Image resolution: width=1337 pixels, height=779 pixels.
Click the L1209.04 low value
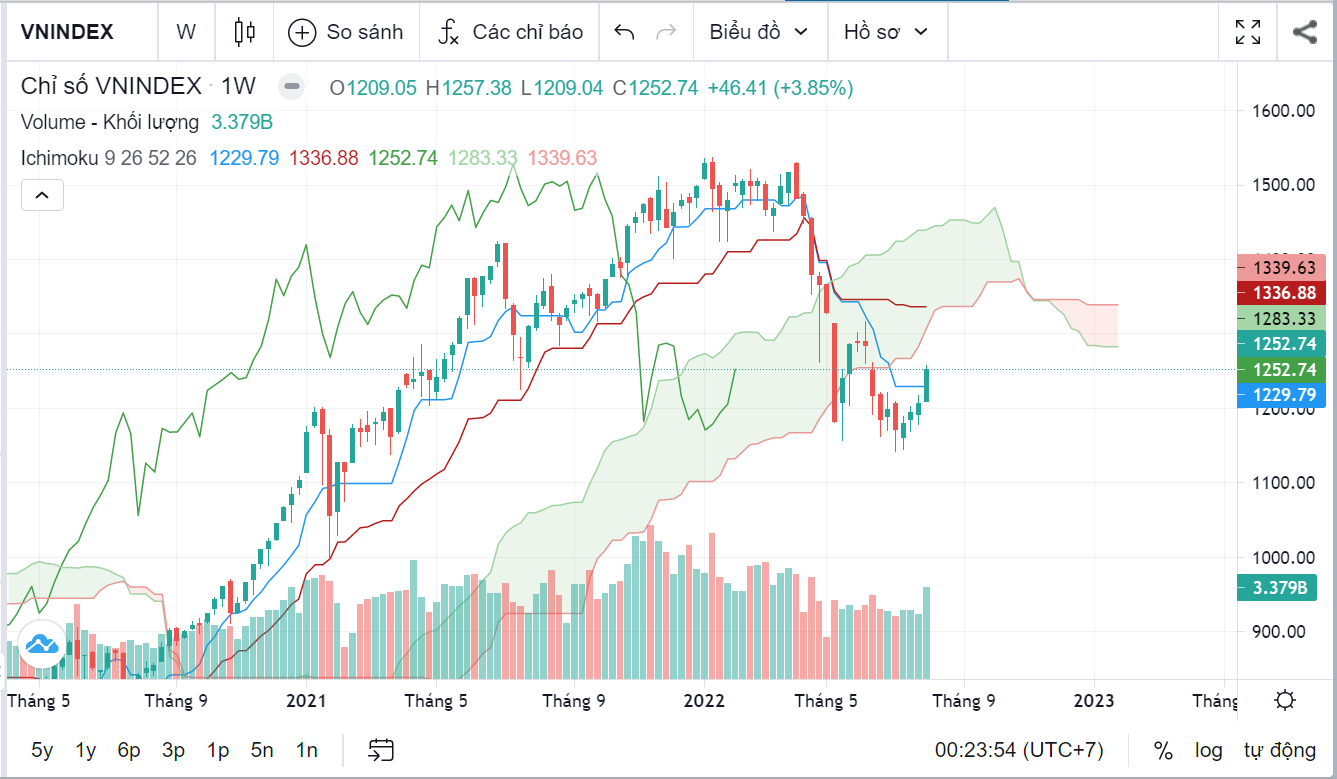click(x=562, y=88)
